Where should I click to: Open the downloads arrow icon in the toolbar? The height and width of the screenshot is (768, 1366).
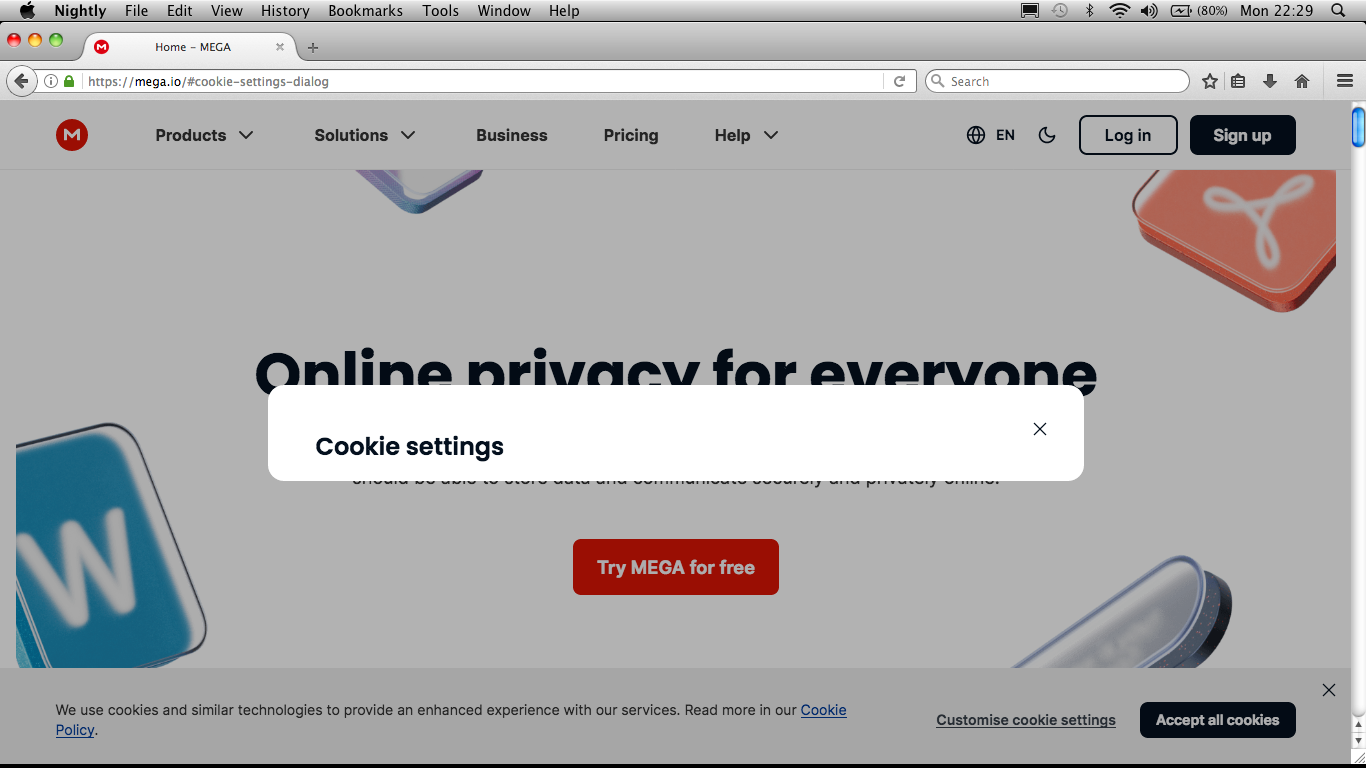tap(1270, 81)
